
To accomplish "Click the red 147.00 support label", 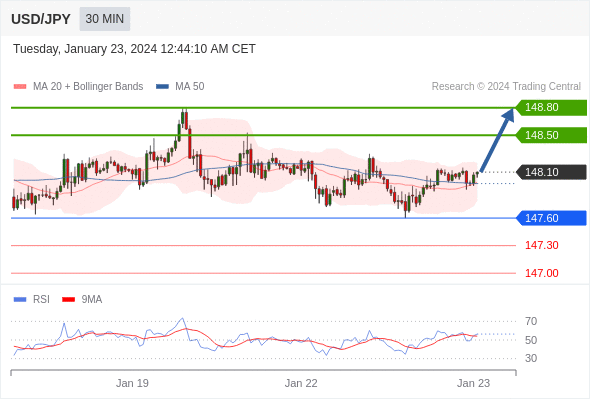I will [541, 273].
